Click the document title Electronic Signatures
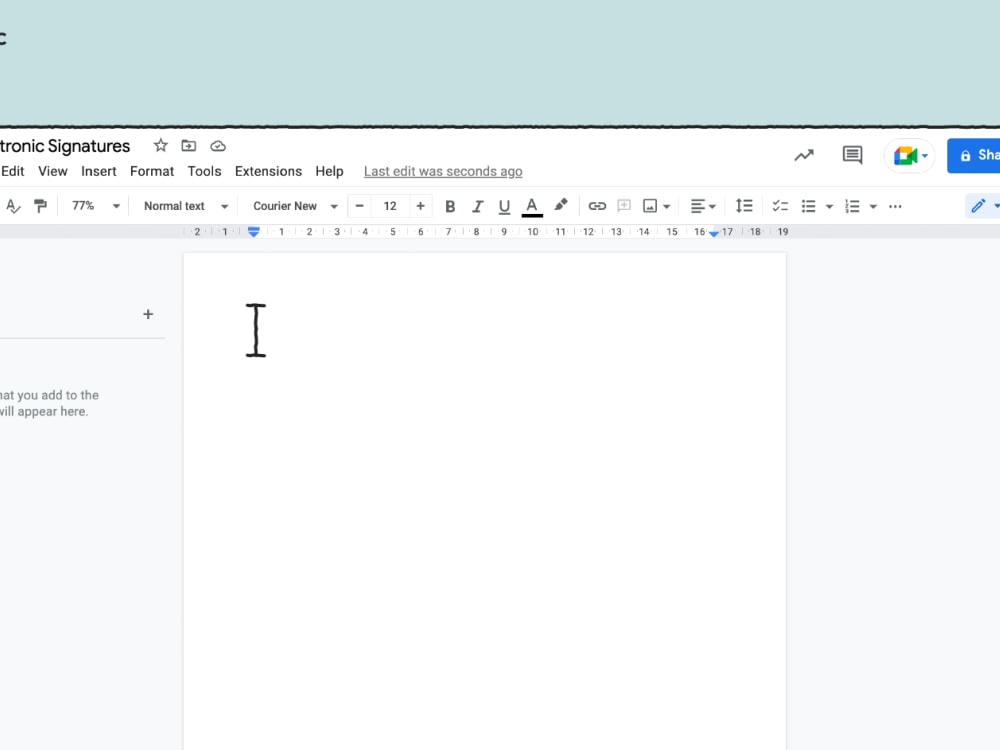This screenshot has height=750, width=1000. (65, 146)
